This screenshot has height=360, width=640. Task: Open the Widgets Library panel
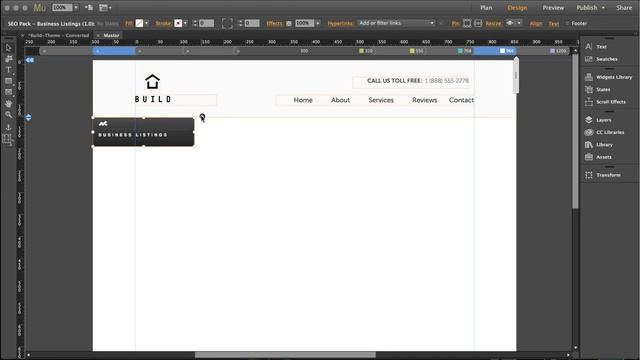coord(609,77)
